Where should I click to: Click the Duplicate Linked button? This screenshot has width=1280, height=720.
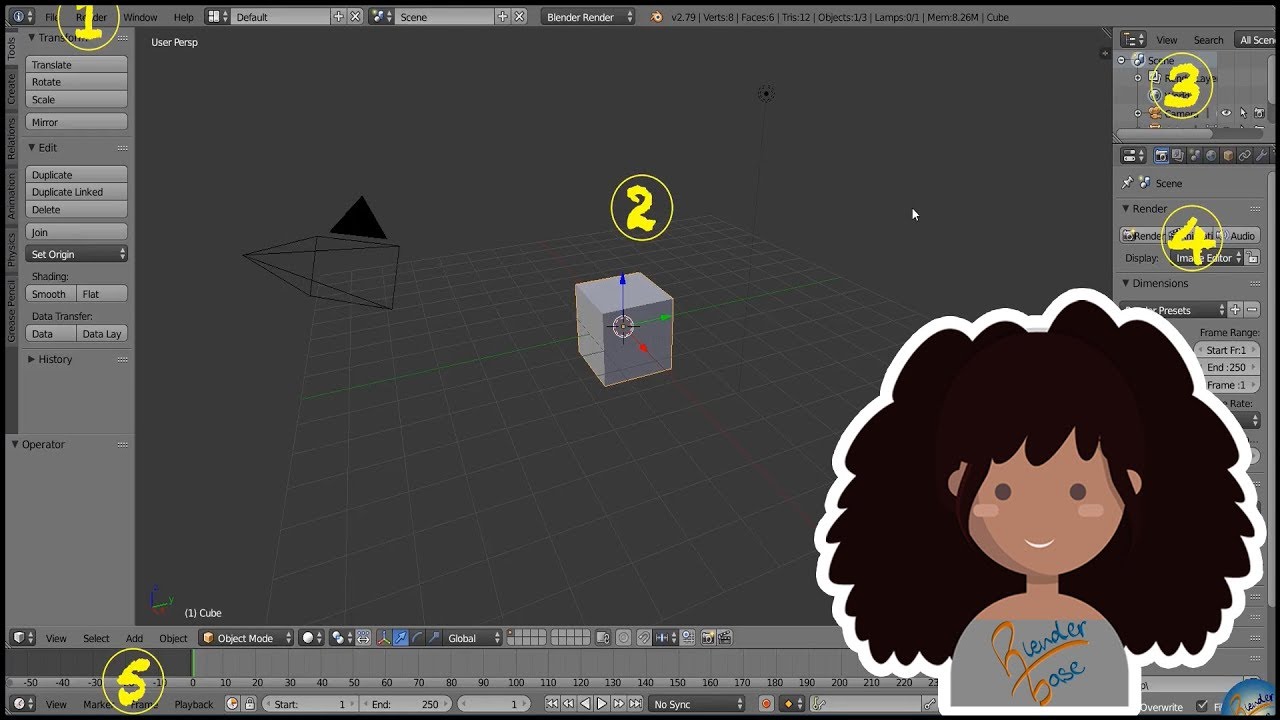coord(76,192)
